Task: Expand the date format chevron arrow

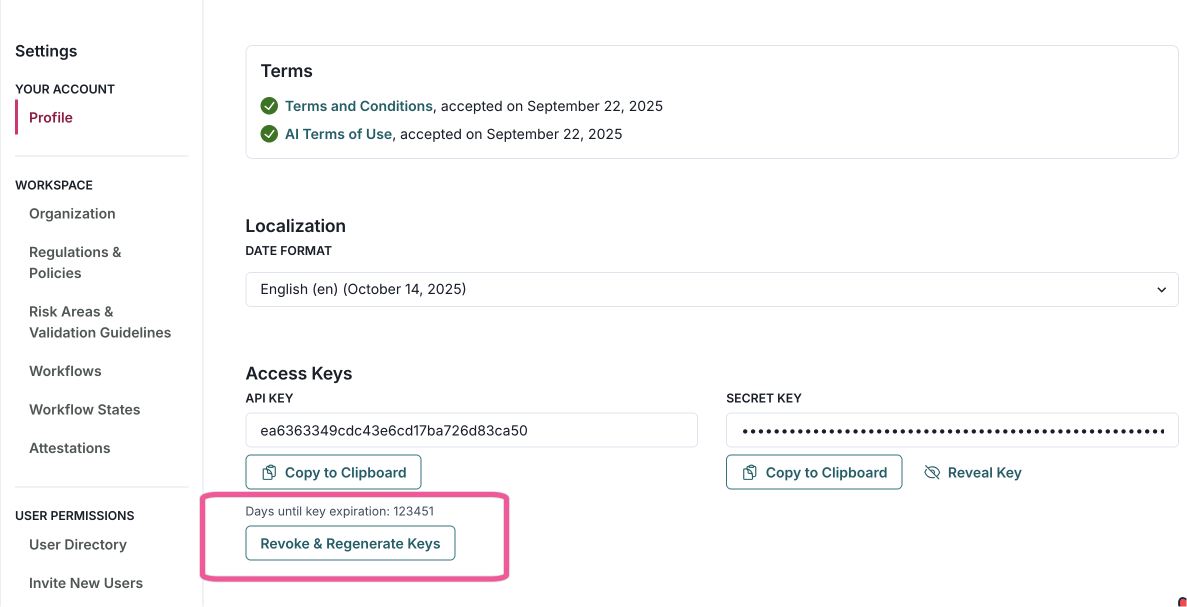Action: click(1161, 290)
